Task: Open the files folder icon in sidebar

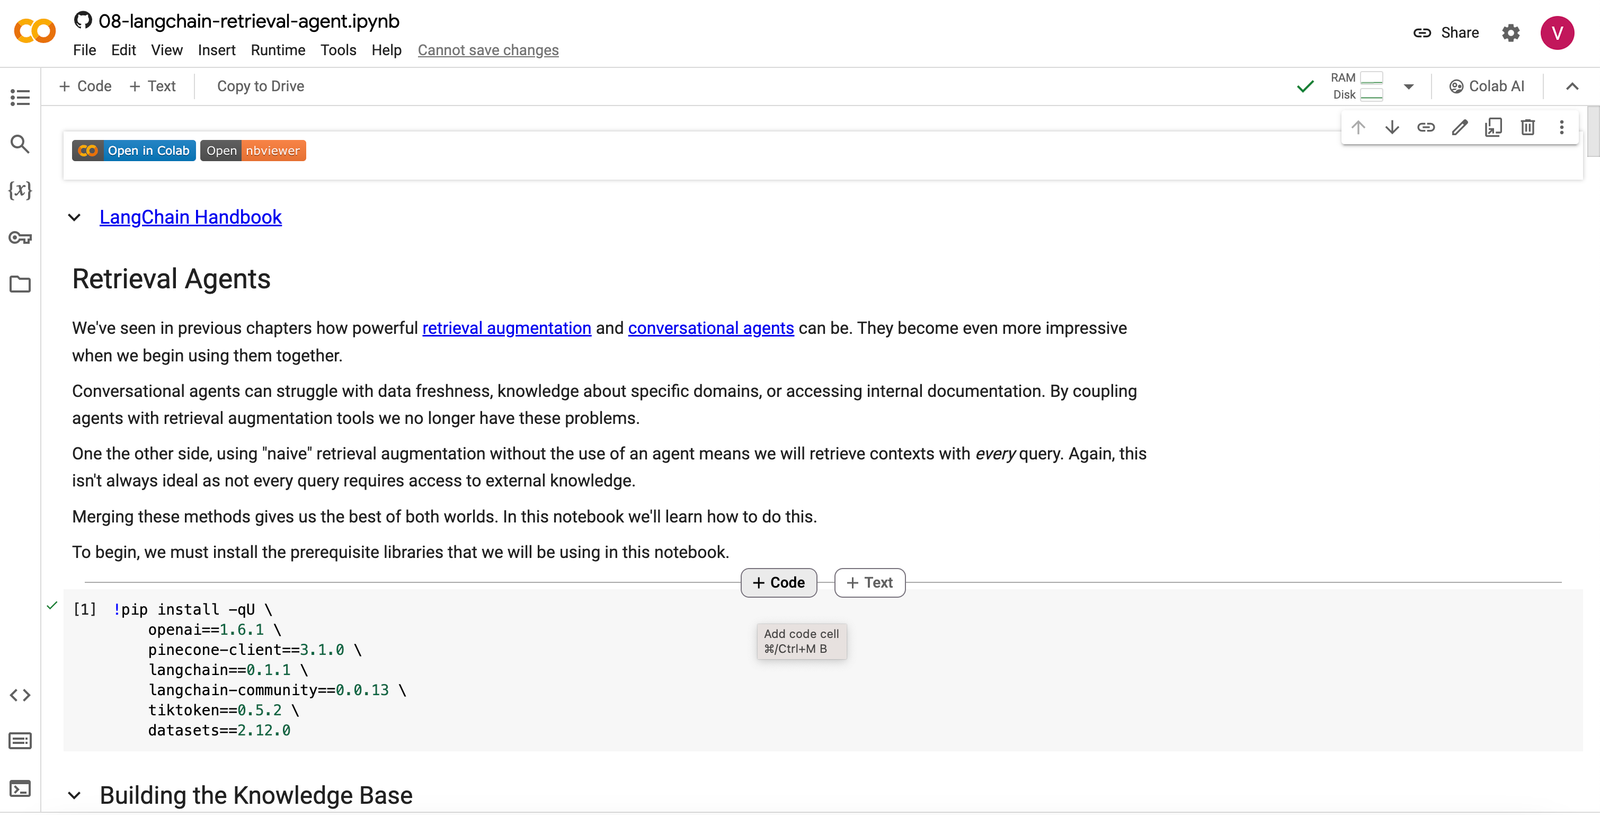Action: click(x=20, y=284)
